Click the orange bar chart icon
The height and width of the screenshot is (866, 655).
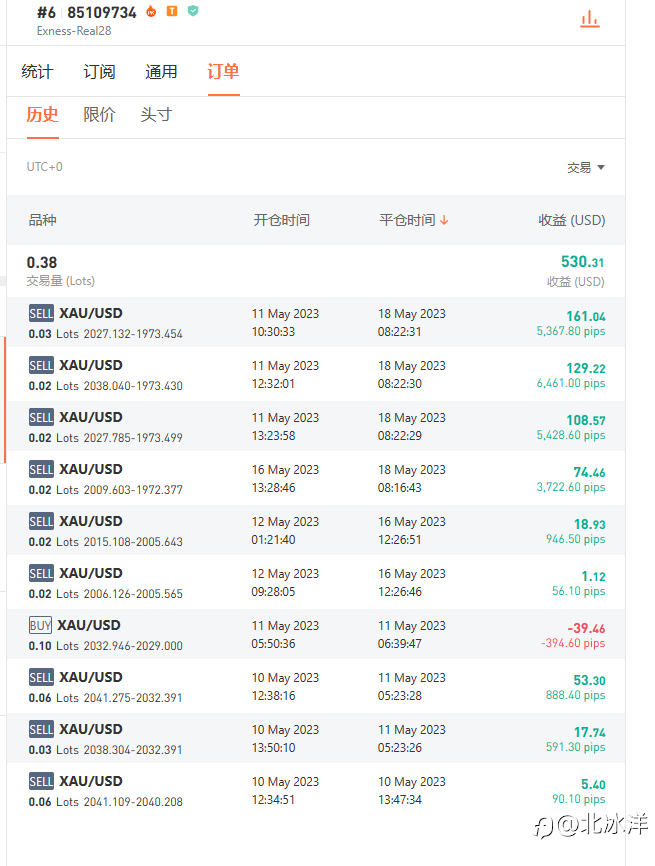pyautogui.click(x=589, y=19)
